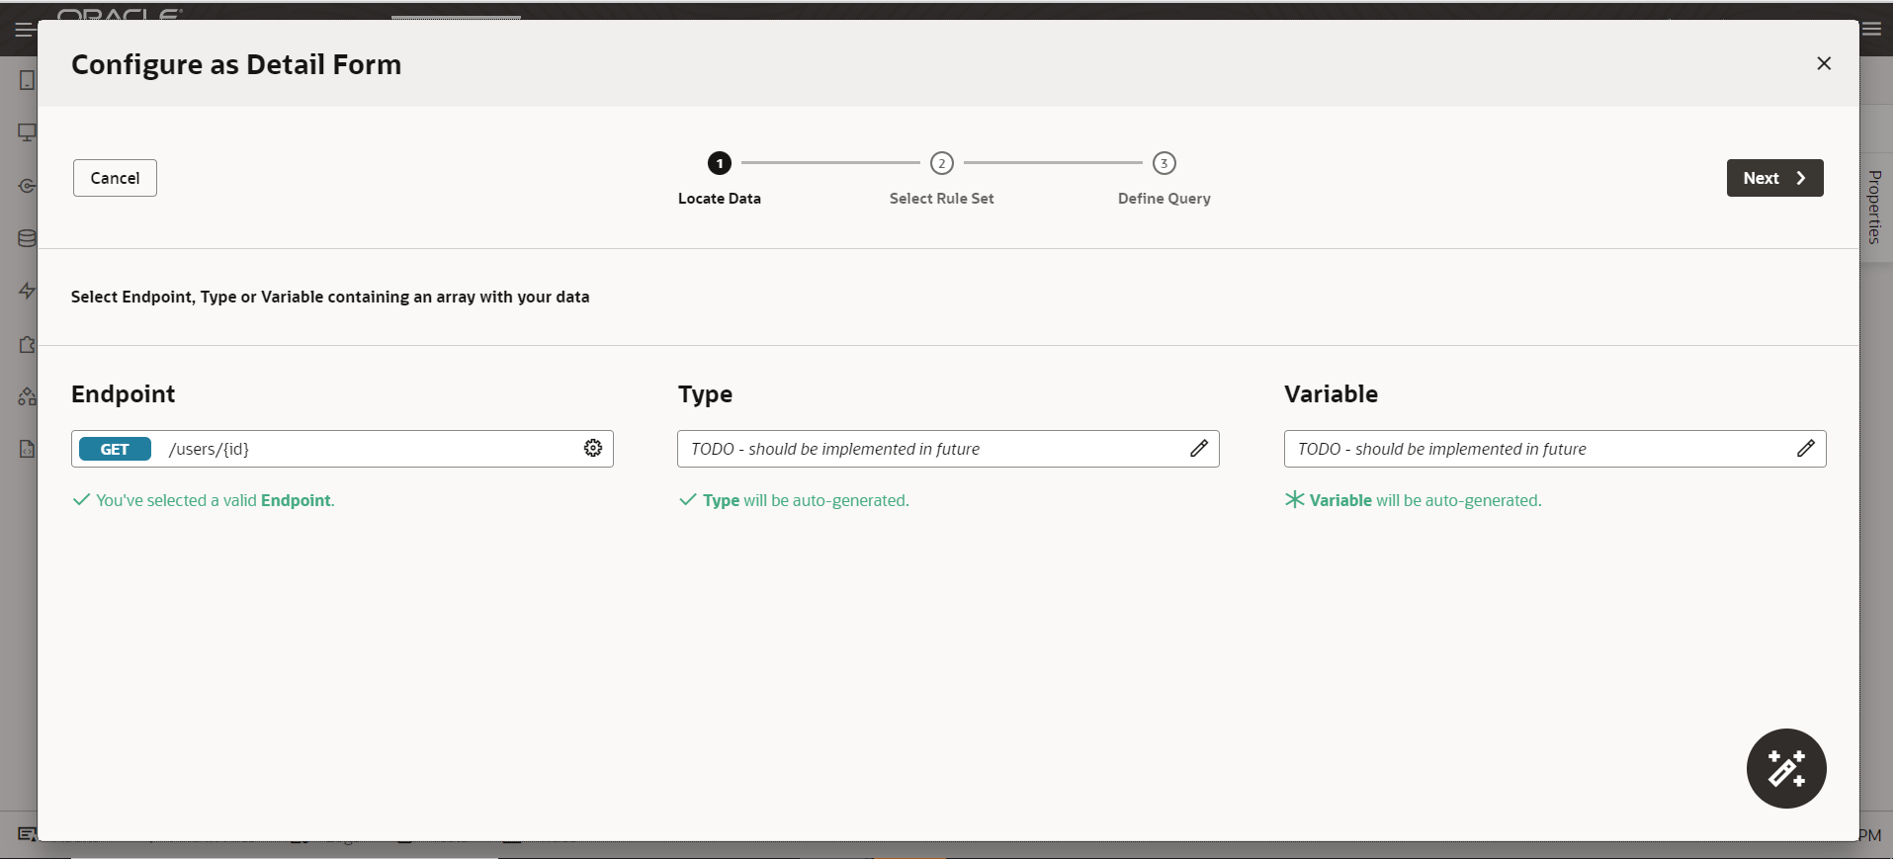The width and height of the screenshot is (1893, 859).
Task: Click the magic wand floating button
Action: (x=1786, y=768)
